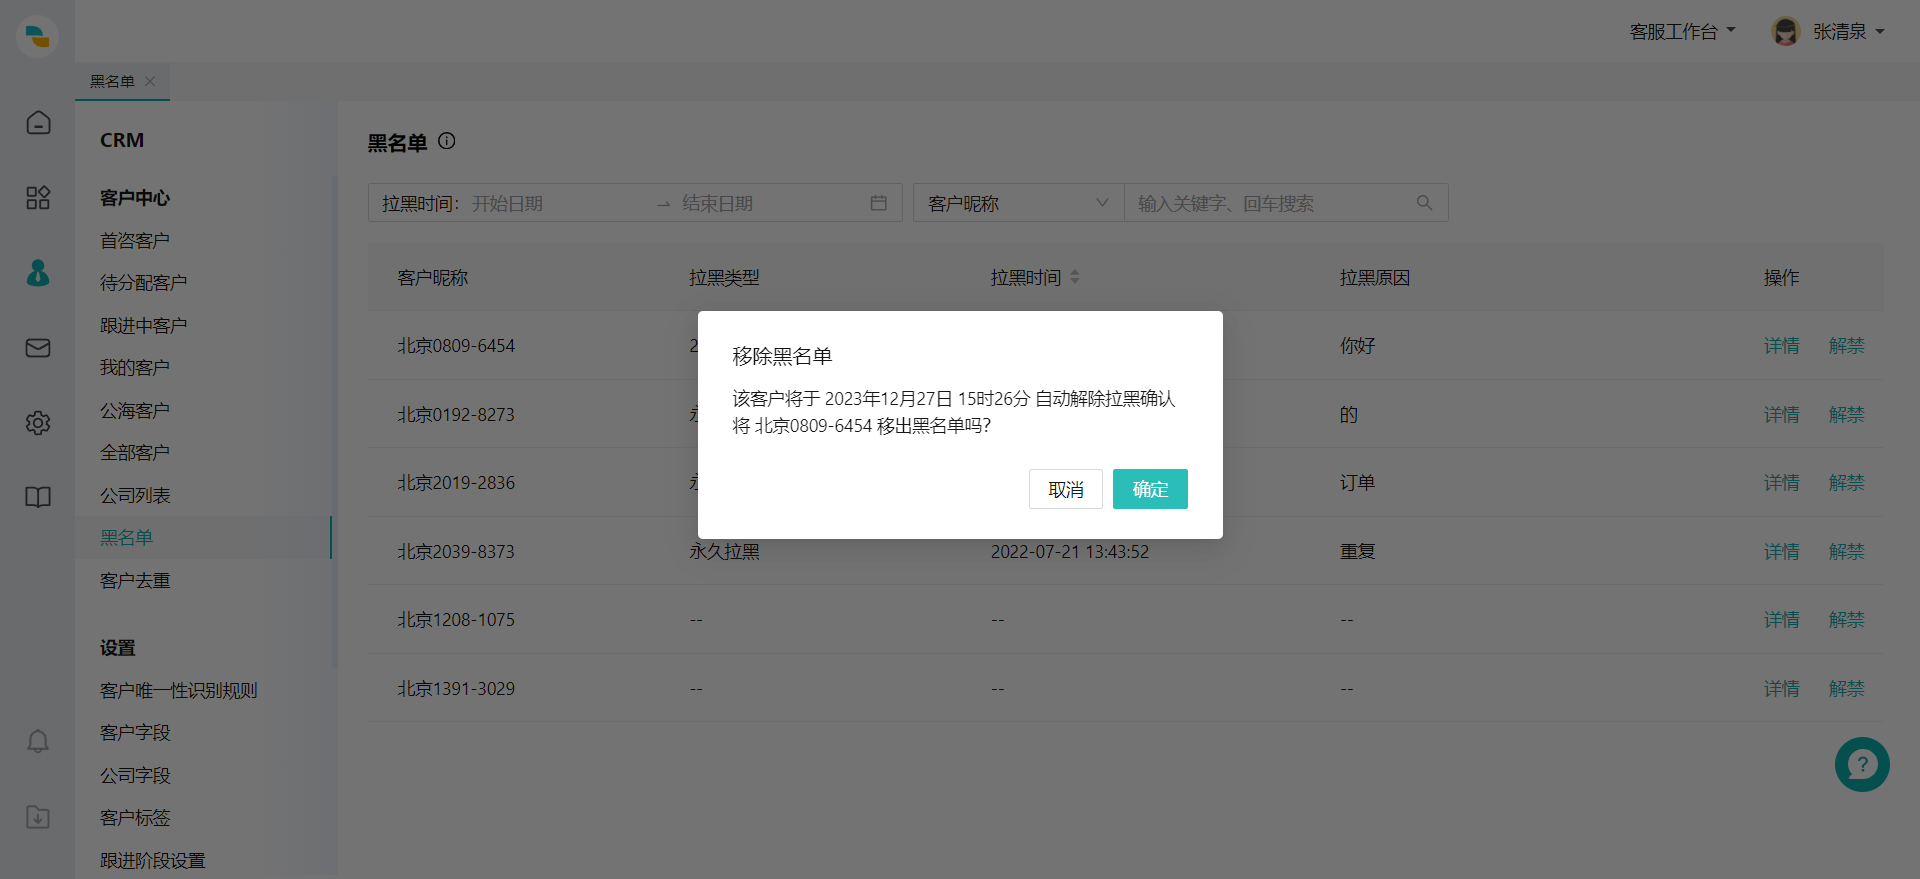This screenshot has height=879, width=1920.
Task: Click 解禁 for 北京2019-2836
Action: (1846, 482)
